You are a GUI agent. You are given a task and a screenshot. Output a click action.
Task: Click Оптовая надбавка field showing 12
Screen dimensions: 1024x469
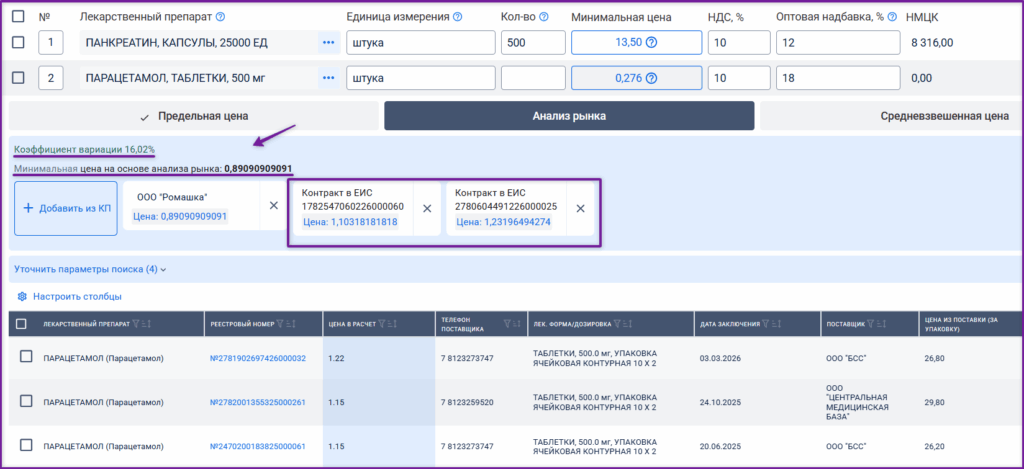(838, 43)
